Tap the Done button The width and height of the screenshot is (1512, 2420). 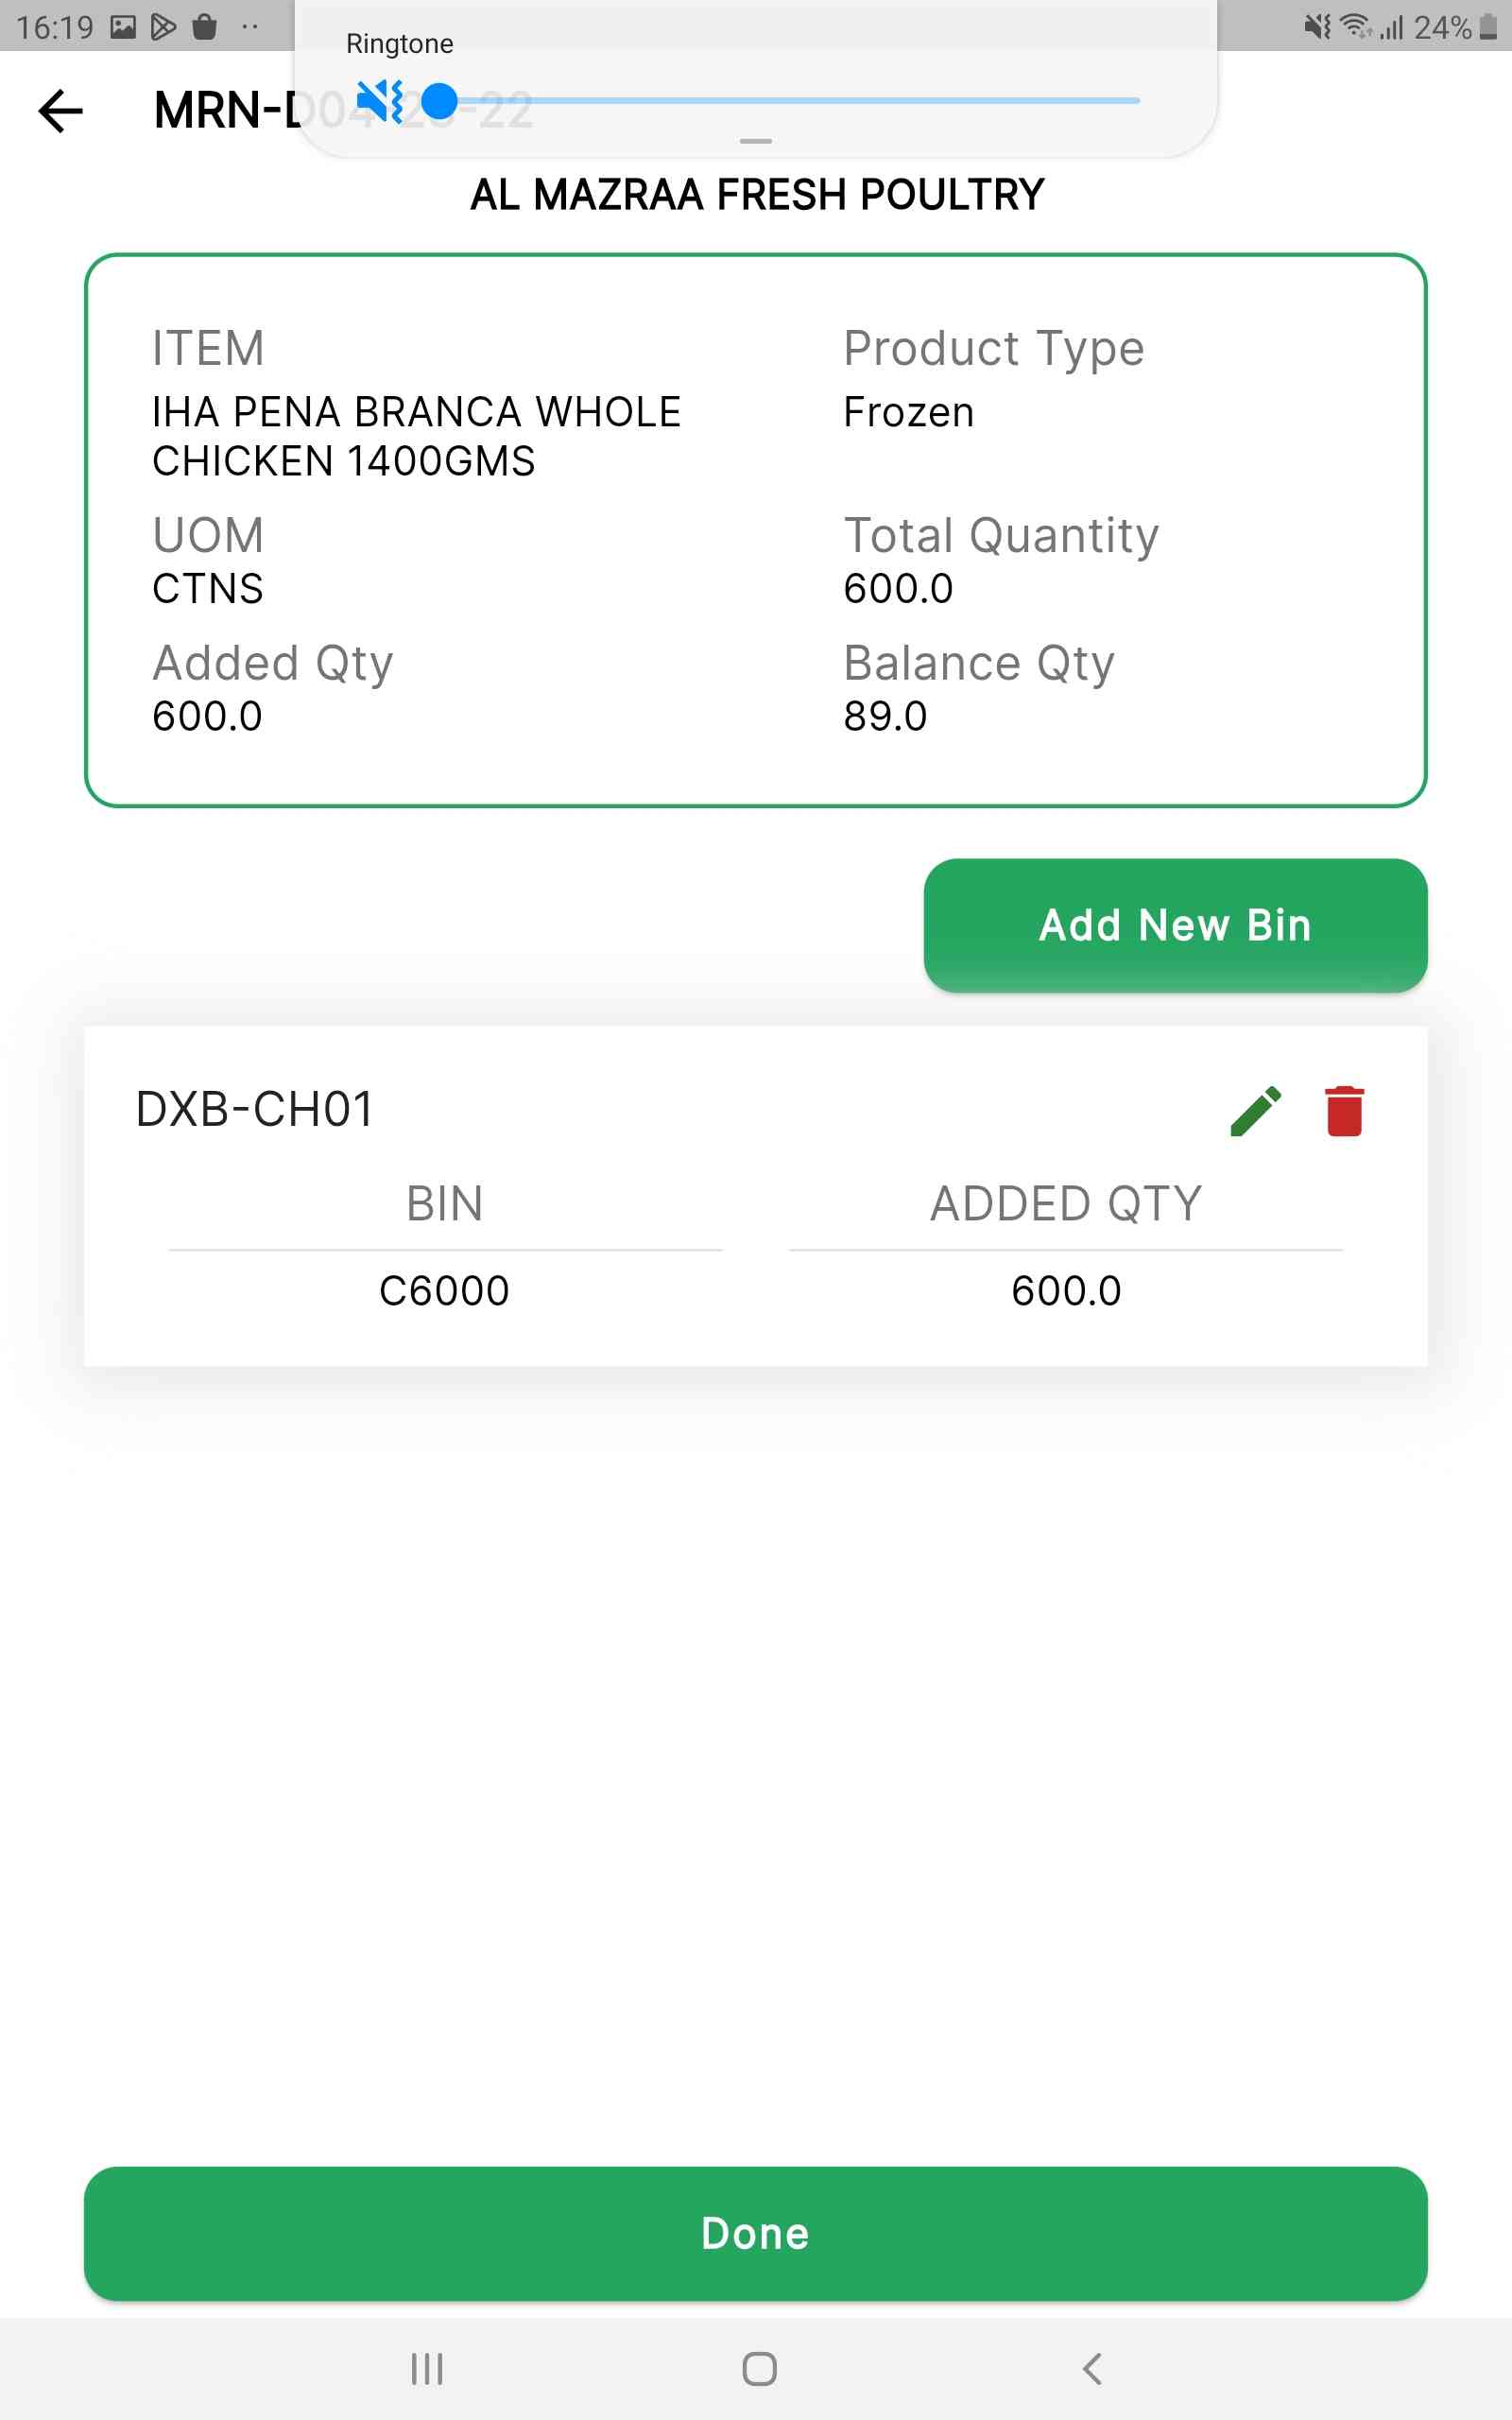click(756, 2233)
